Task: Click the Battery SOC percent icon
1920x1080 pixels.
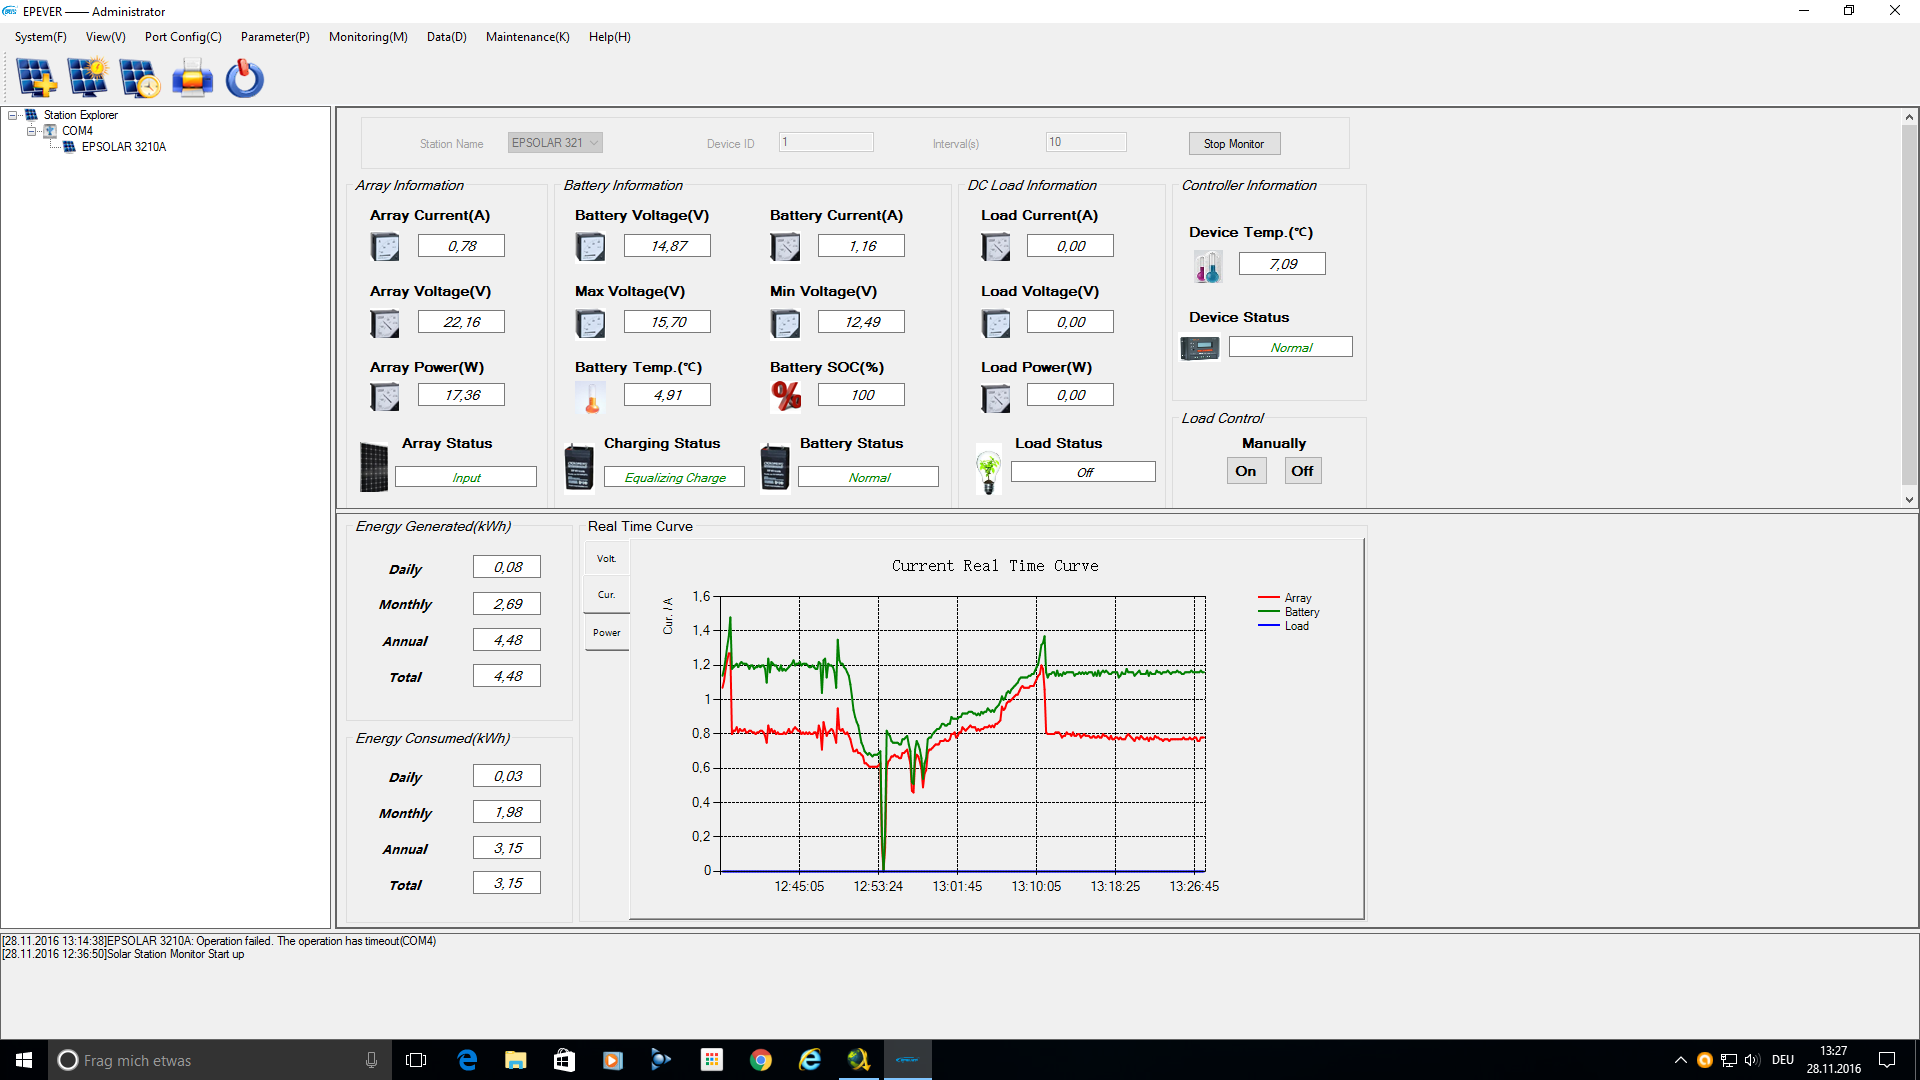Action: click(786, 396)
